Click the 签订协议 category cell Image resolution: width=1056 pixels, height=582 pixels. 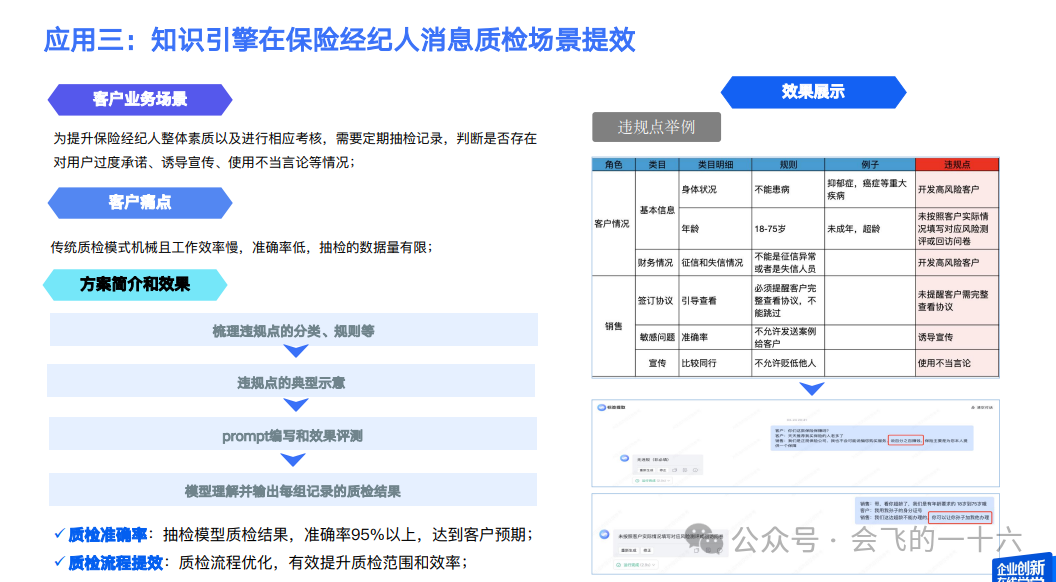point(655,300)
